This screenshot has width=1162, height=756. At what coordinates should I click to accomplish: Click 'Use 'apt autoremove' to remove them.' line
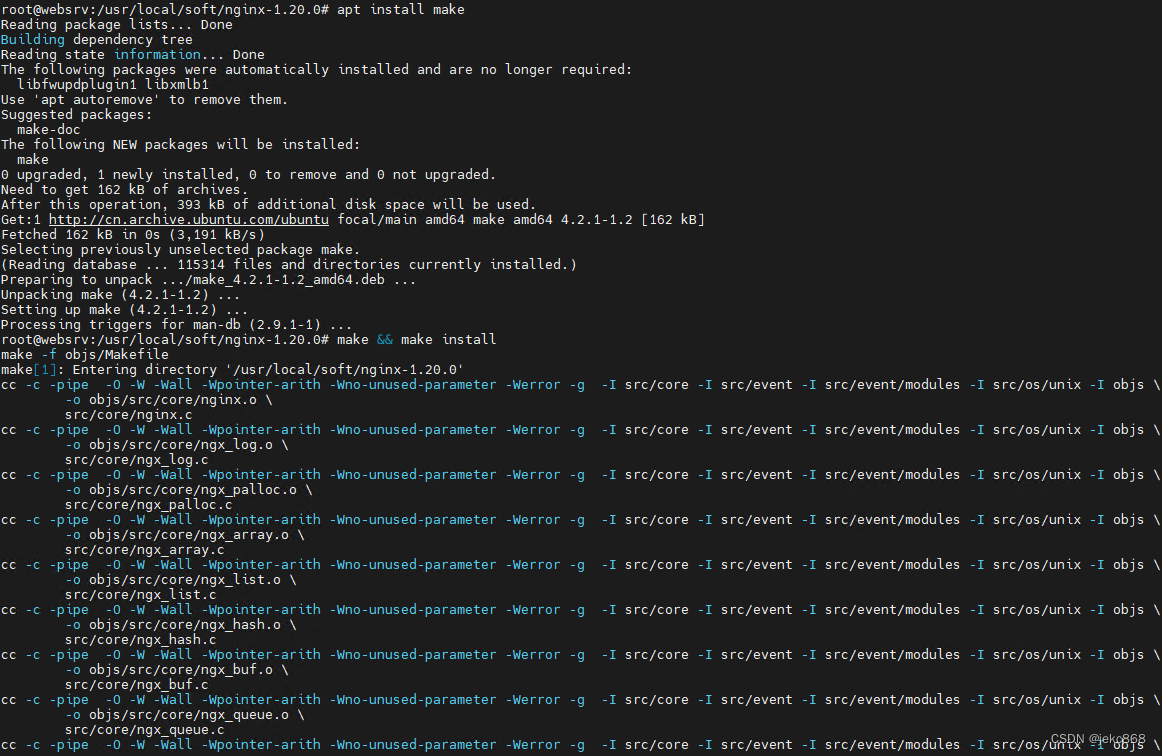[x=144, y=99]
